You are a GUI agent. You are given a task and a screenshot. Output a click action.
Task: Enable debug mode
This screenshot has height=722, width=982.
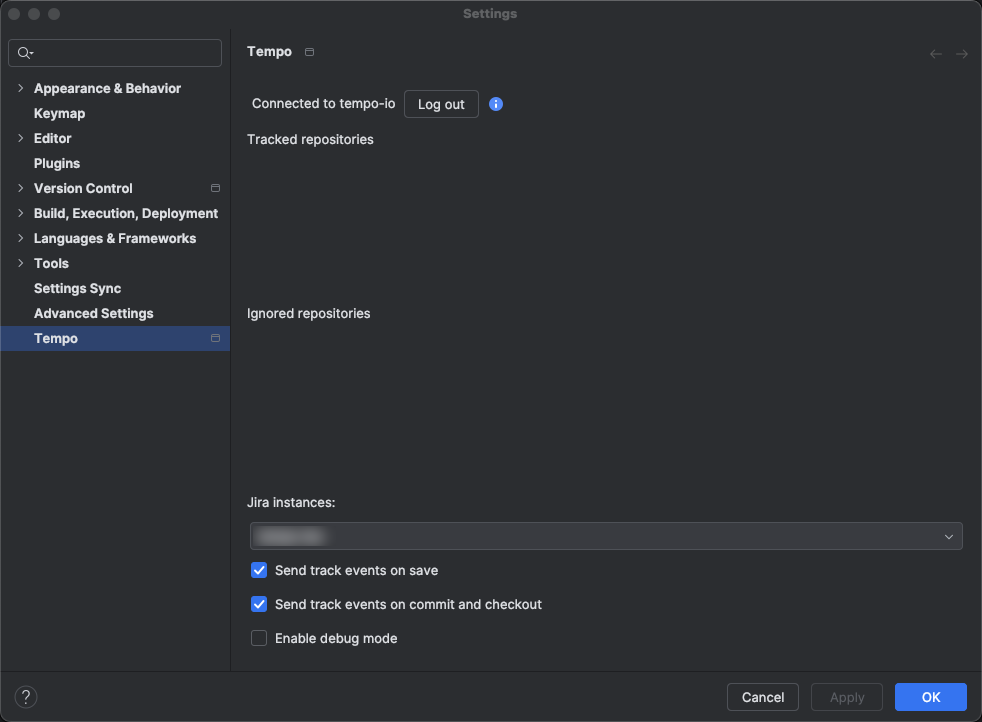click(x=259, y=638)
